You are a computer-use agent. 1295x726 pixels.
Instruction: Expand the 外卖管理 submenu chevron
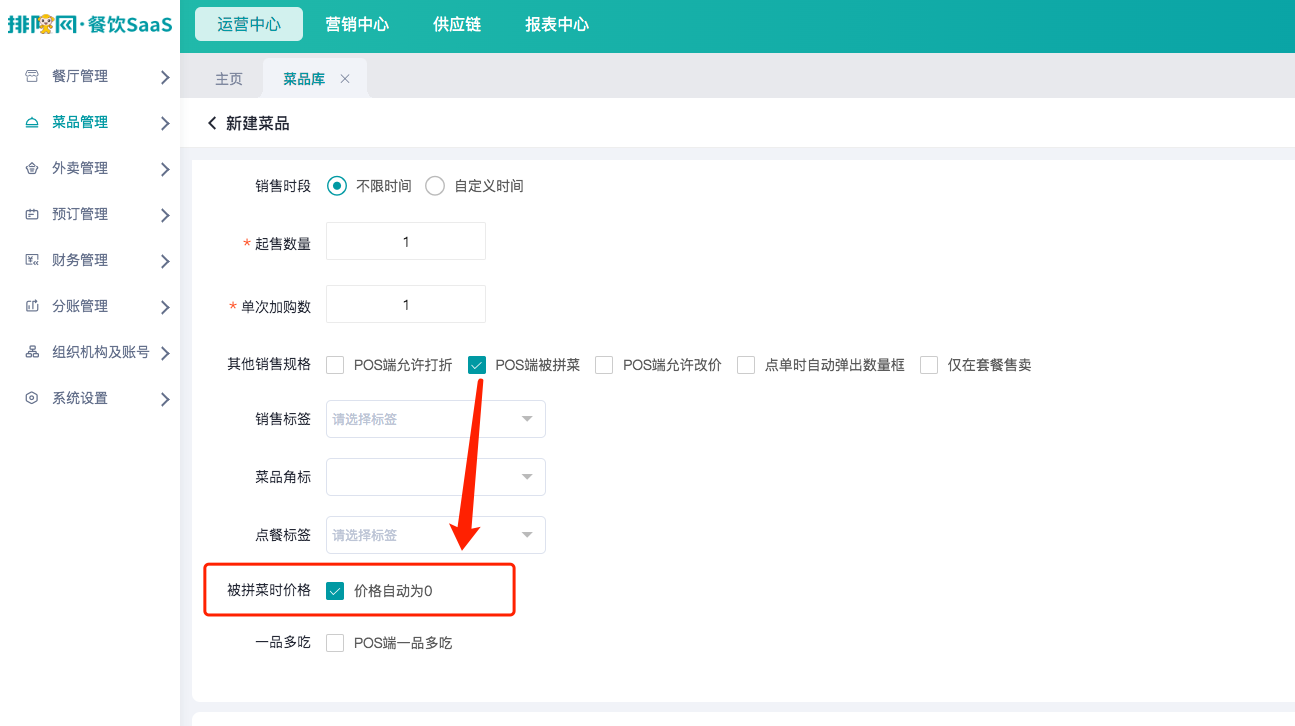click(165, 169)
